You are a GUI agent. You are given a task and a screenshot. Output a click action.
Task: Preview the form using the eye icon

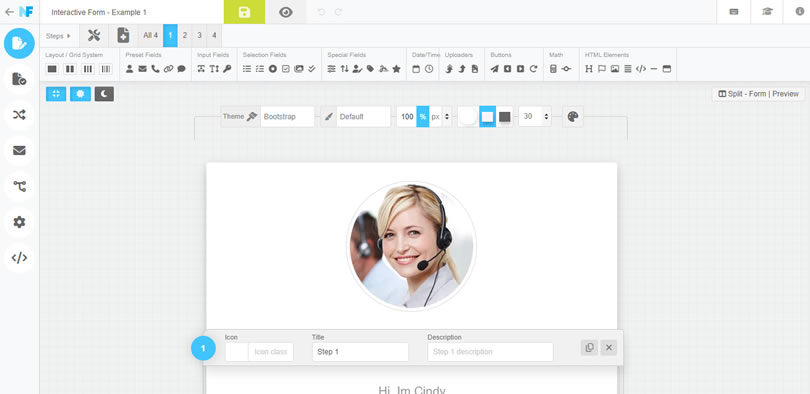tap(286, 12)
